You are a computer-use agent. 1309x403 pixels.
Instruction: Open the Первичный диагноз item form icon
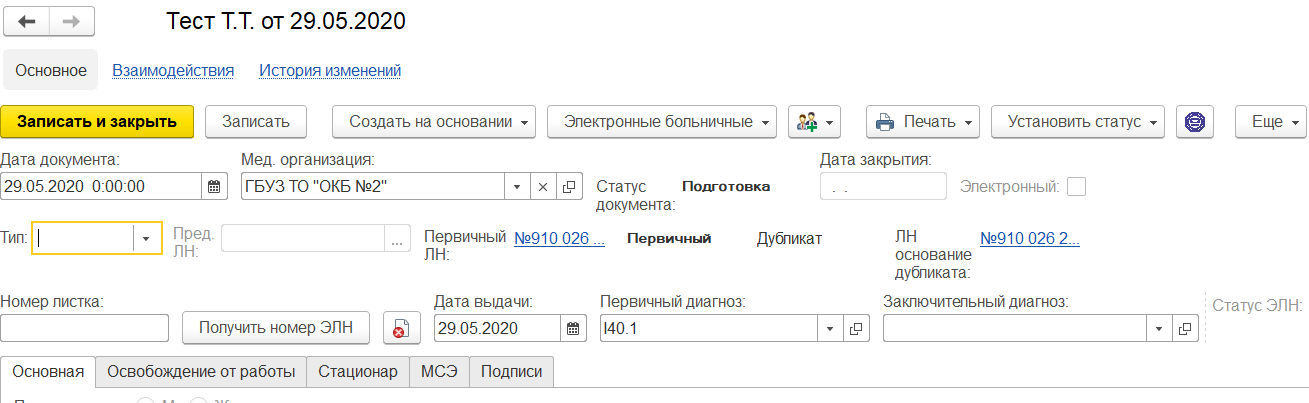click(857, 328)
